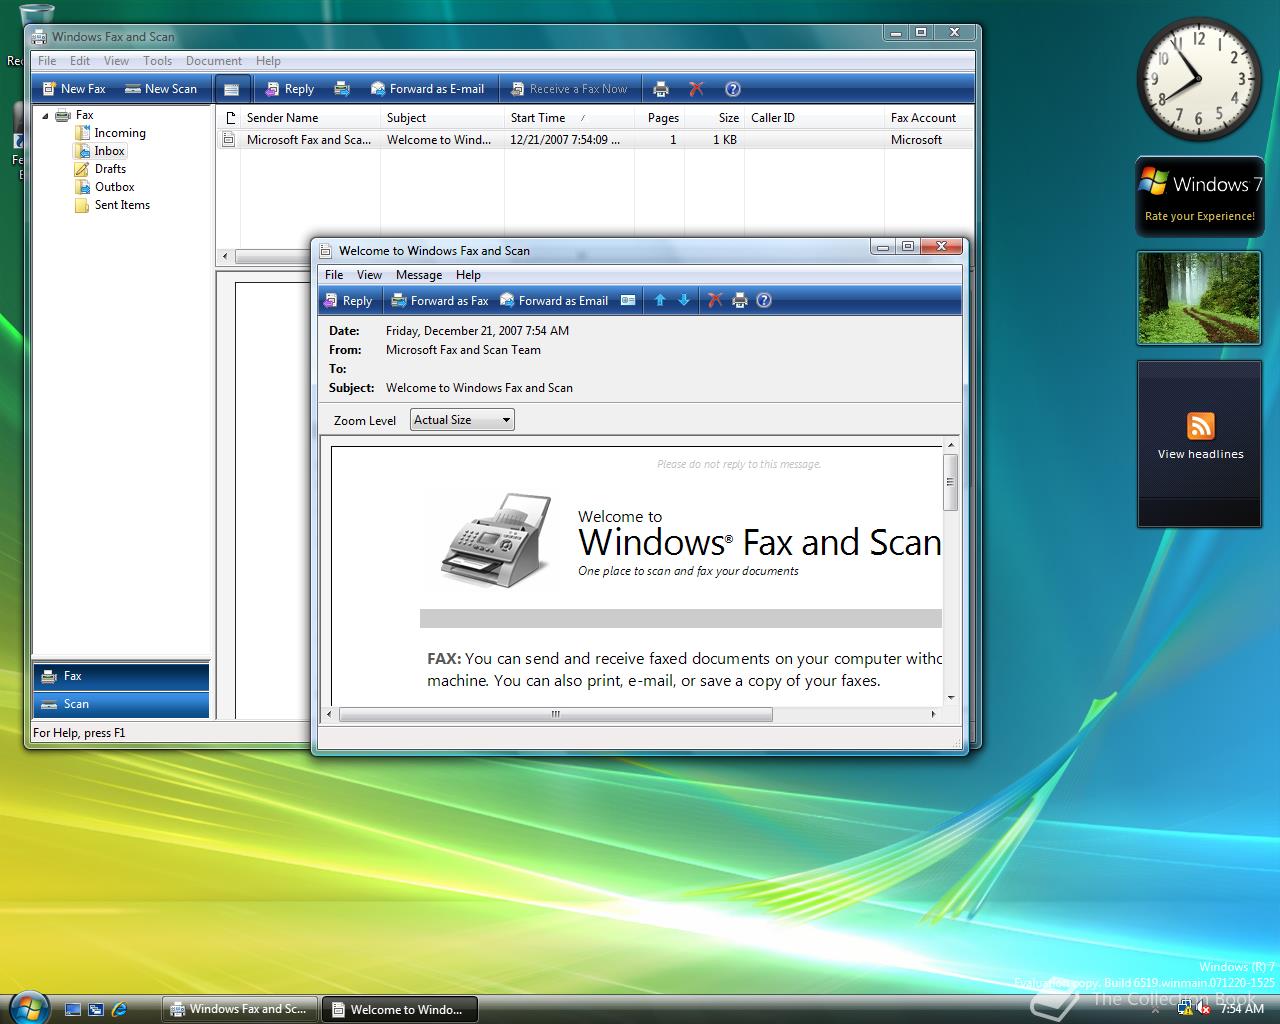
Task: Toggle the preview pane button in main toolbar
Action: click(x=232, y=89)
